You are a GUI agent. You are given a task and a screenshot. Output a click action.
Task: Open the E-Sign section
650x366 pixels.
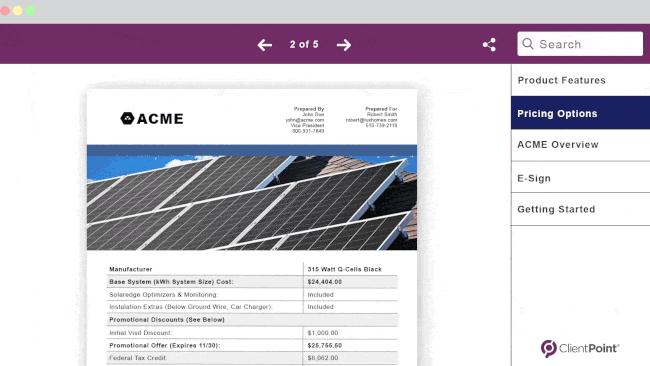[x=580, y=178]
